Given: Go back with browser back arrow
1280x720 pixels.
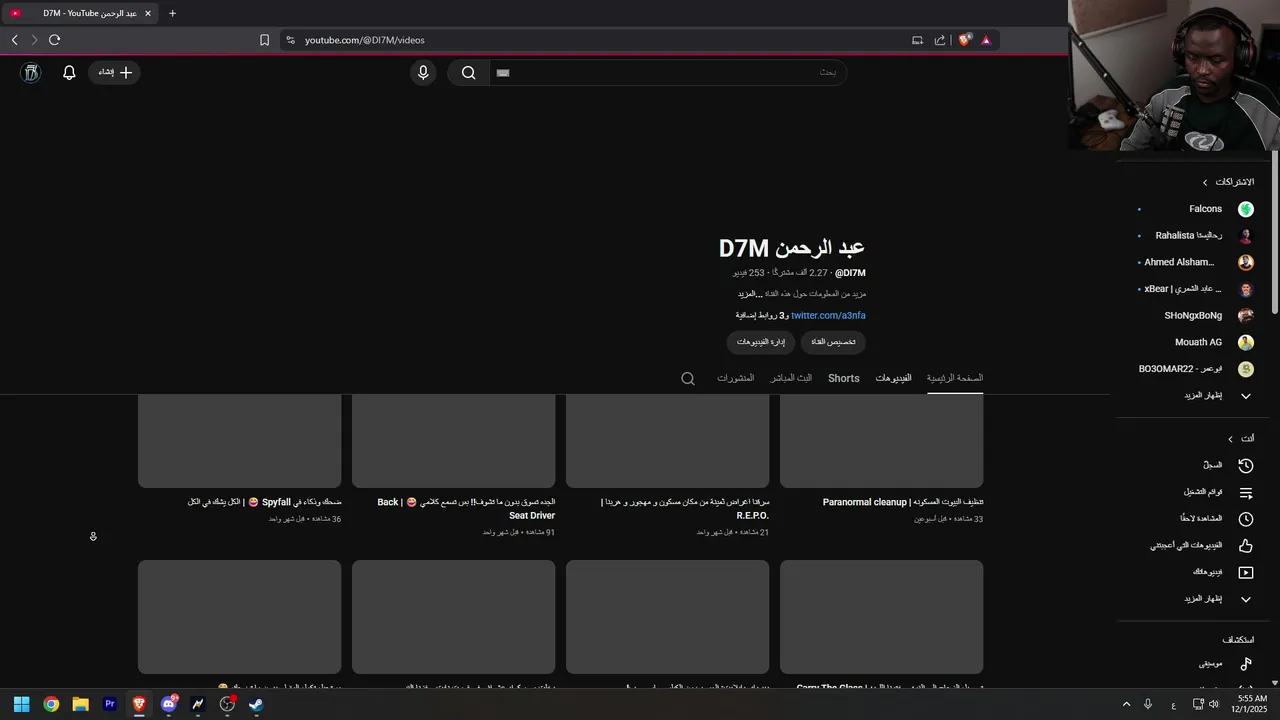Looking at the screenshot, I should (15, 40).
